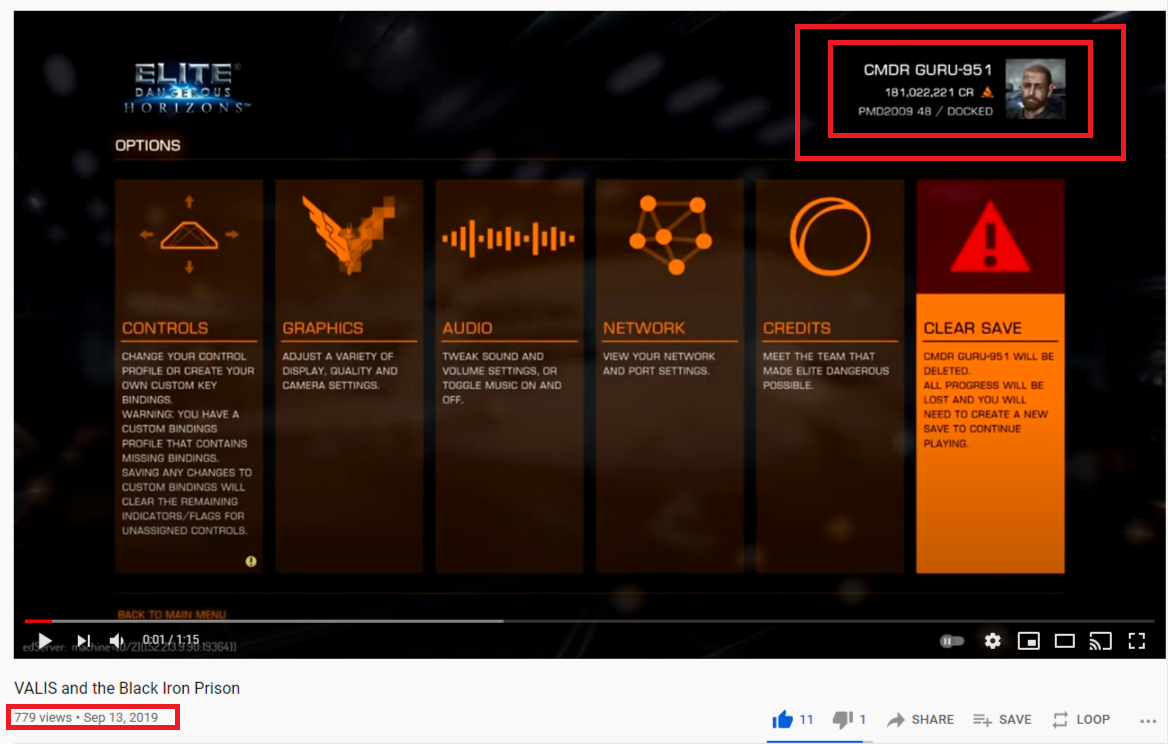Toggle LOOP for the video
The height and width of the screenshot is (744, 1168).
pyautogui.click(x=1081, y=719)
